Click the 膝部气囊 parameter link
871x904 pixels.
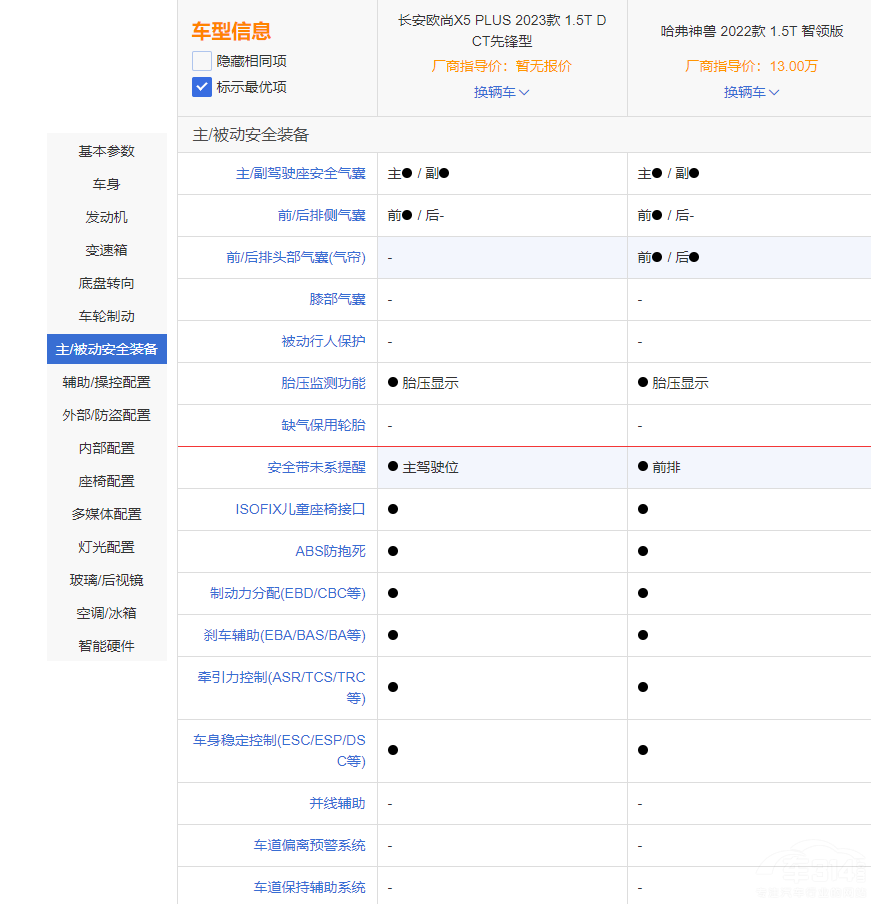(338, 298)
